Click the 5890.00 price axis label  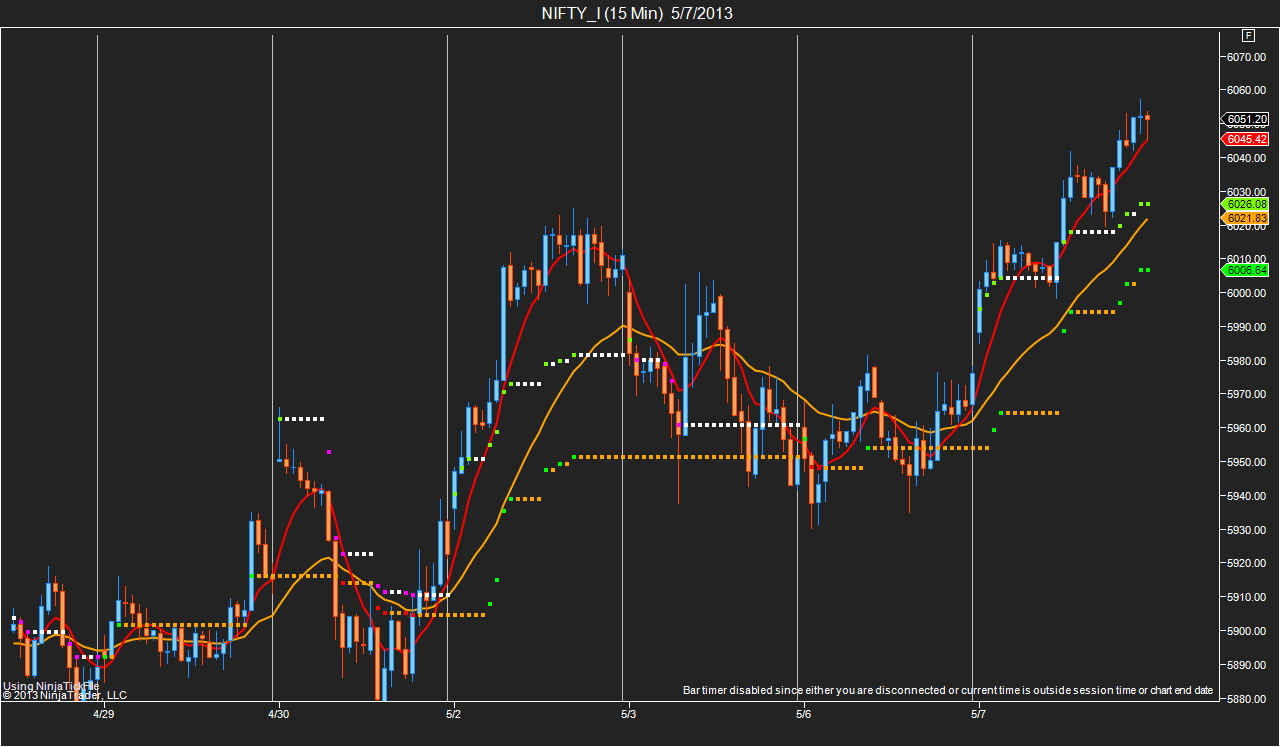tap(1248, 665)
